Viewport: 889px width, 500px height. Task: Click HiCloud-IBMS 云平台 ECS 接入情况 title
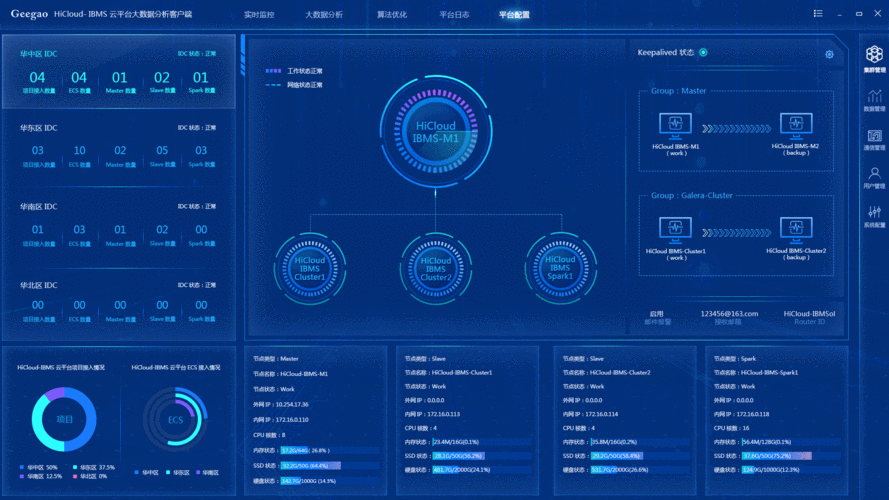176,368
